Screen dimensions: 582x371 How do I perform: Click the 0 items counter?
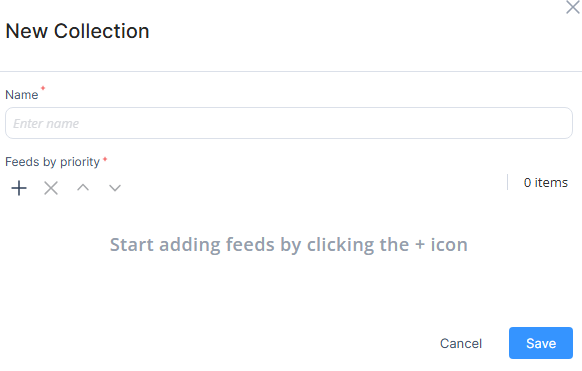coord(546,183)
